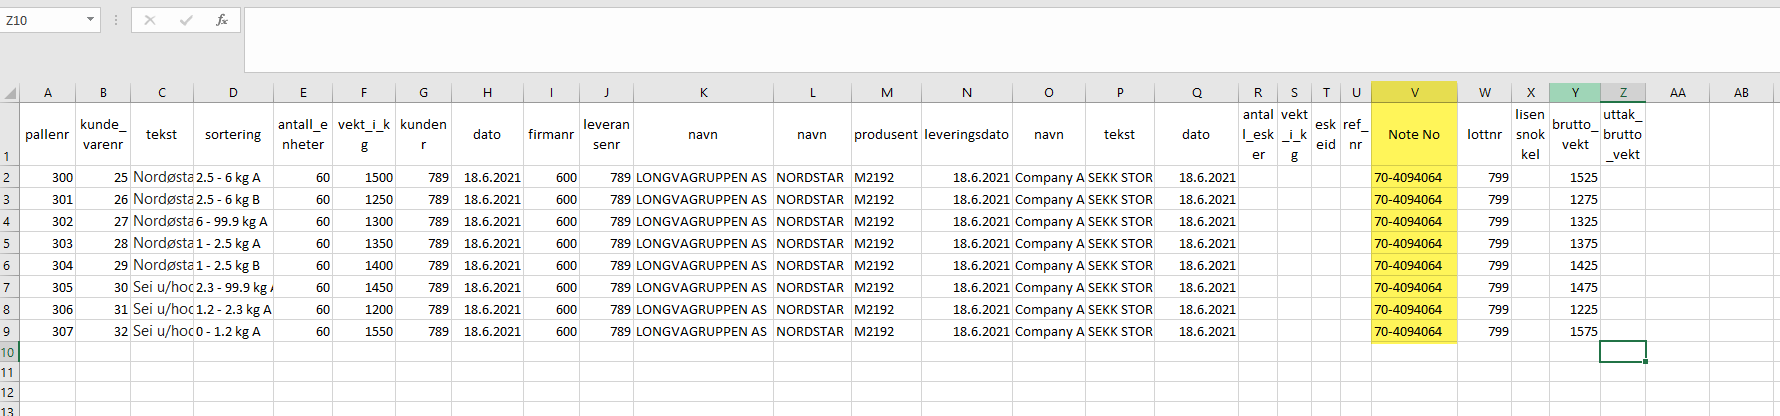
Task: Select column AB header
Action: click(x=1741, y=92)
